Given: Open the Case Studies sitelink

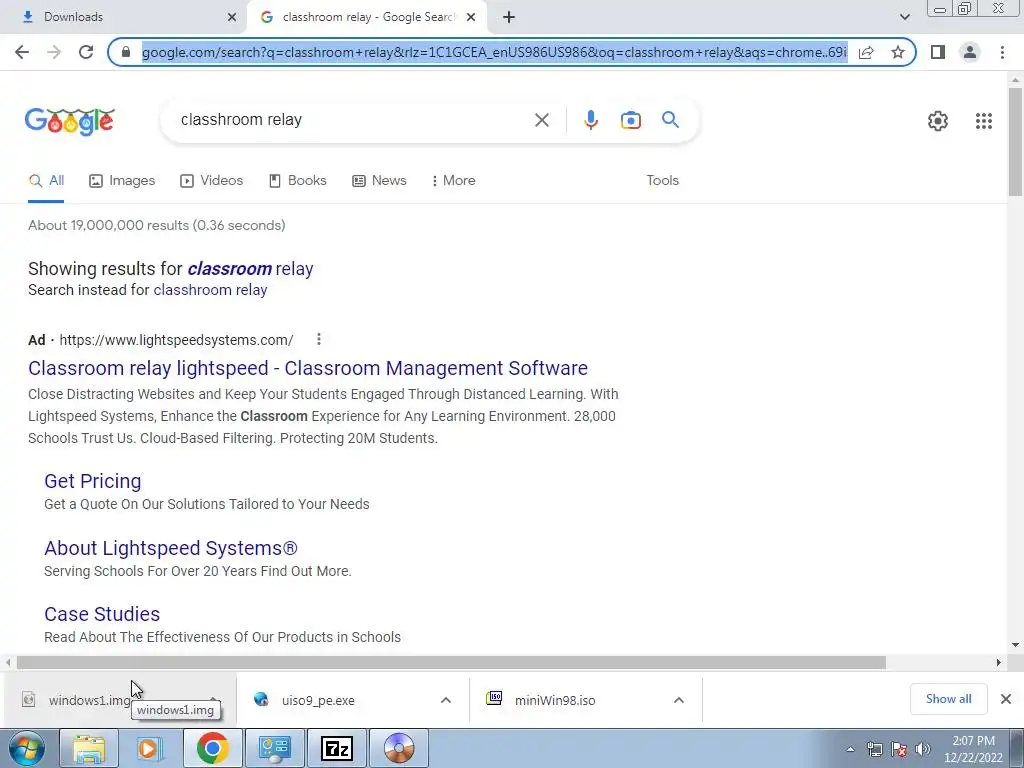Looking at the screenshot, I should tap(102, 614).
